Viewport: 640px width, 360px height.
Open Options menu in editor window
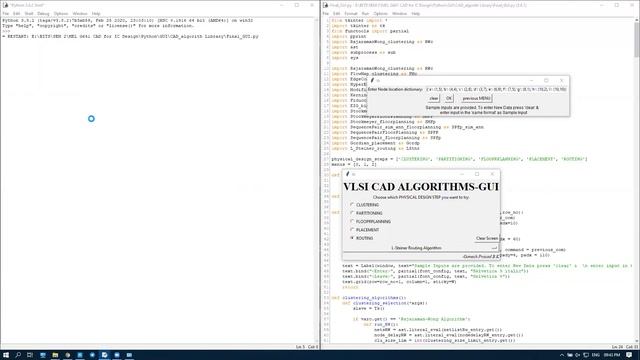(380, 13)
